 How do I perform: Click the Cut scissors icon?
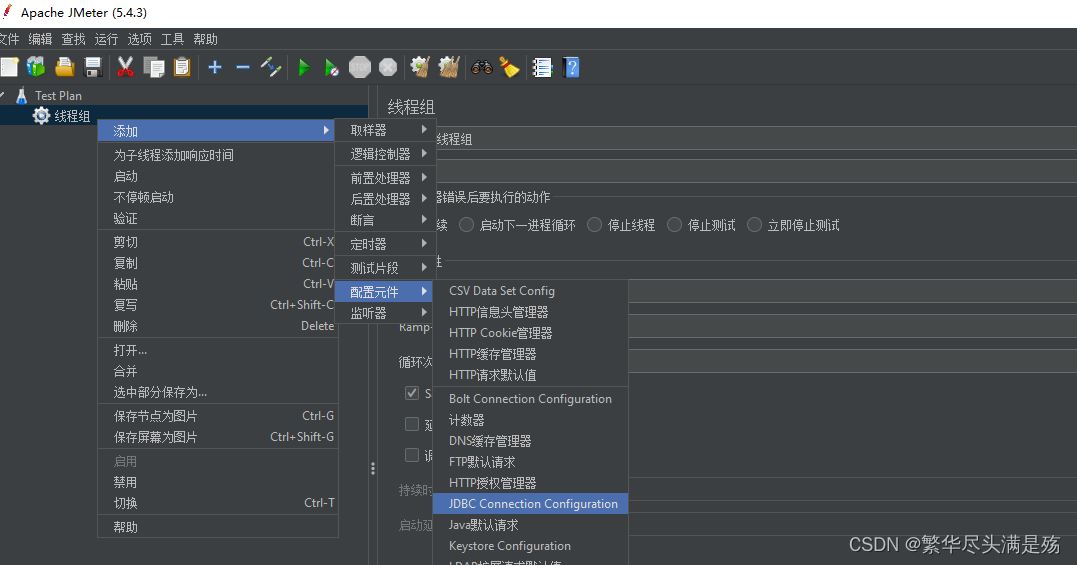pos(125,67)
